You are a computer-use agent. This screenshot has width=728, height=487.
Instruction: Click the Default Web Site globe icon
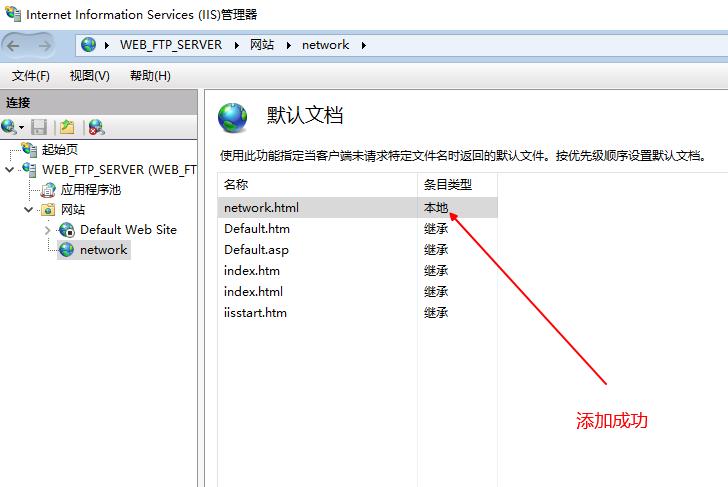tap(67, 229)
